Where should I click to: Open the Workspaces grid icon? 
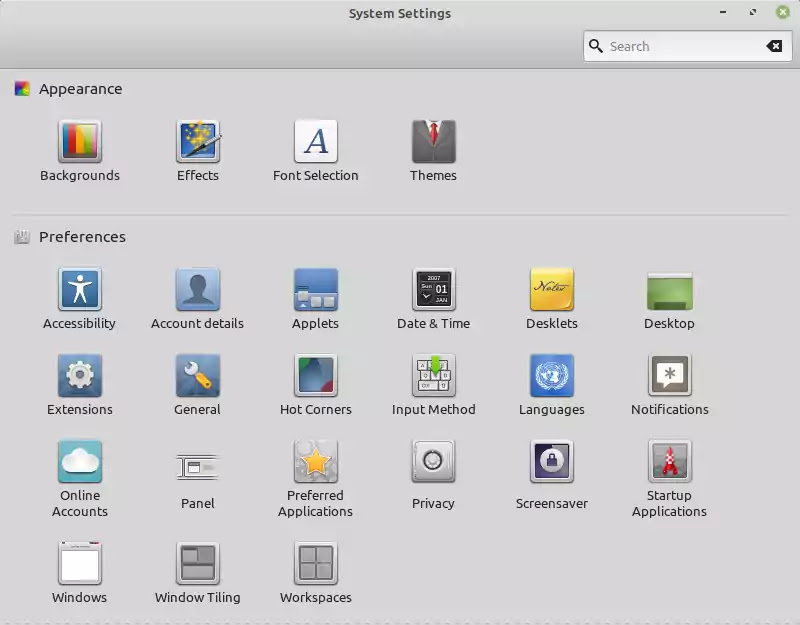pos(316,563)
